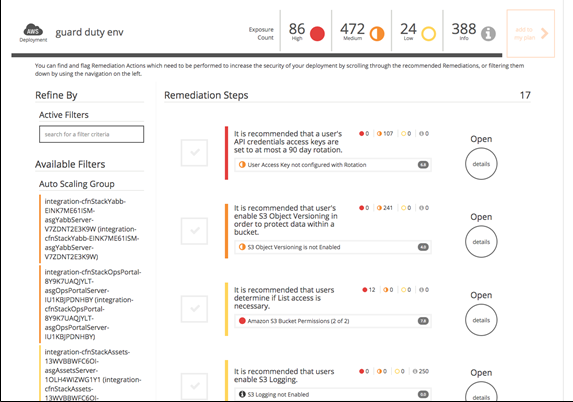Open details for List access remediation
The width and height of the screenshot is (573, 402).
[481, 320]
